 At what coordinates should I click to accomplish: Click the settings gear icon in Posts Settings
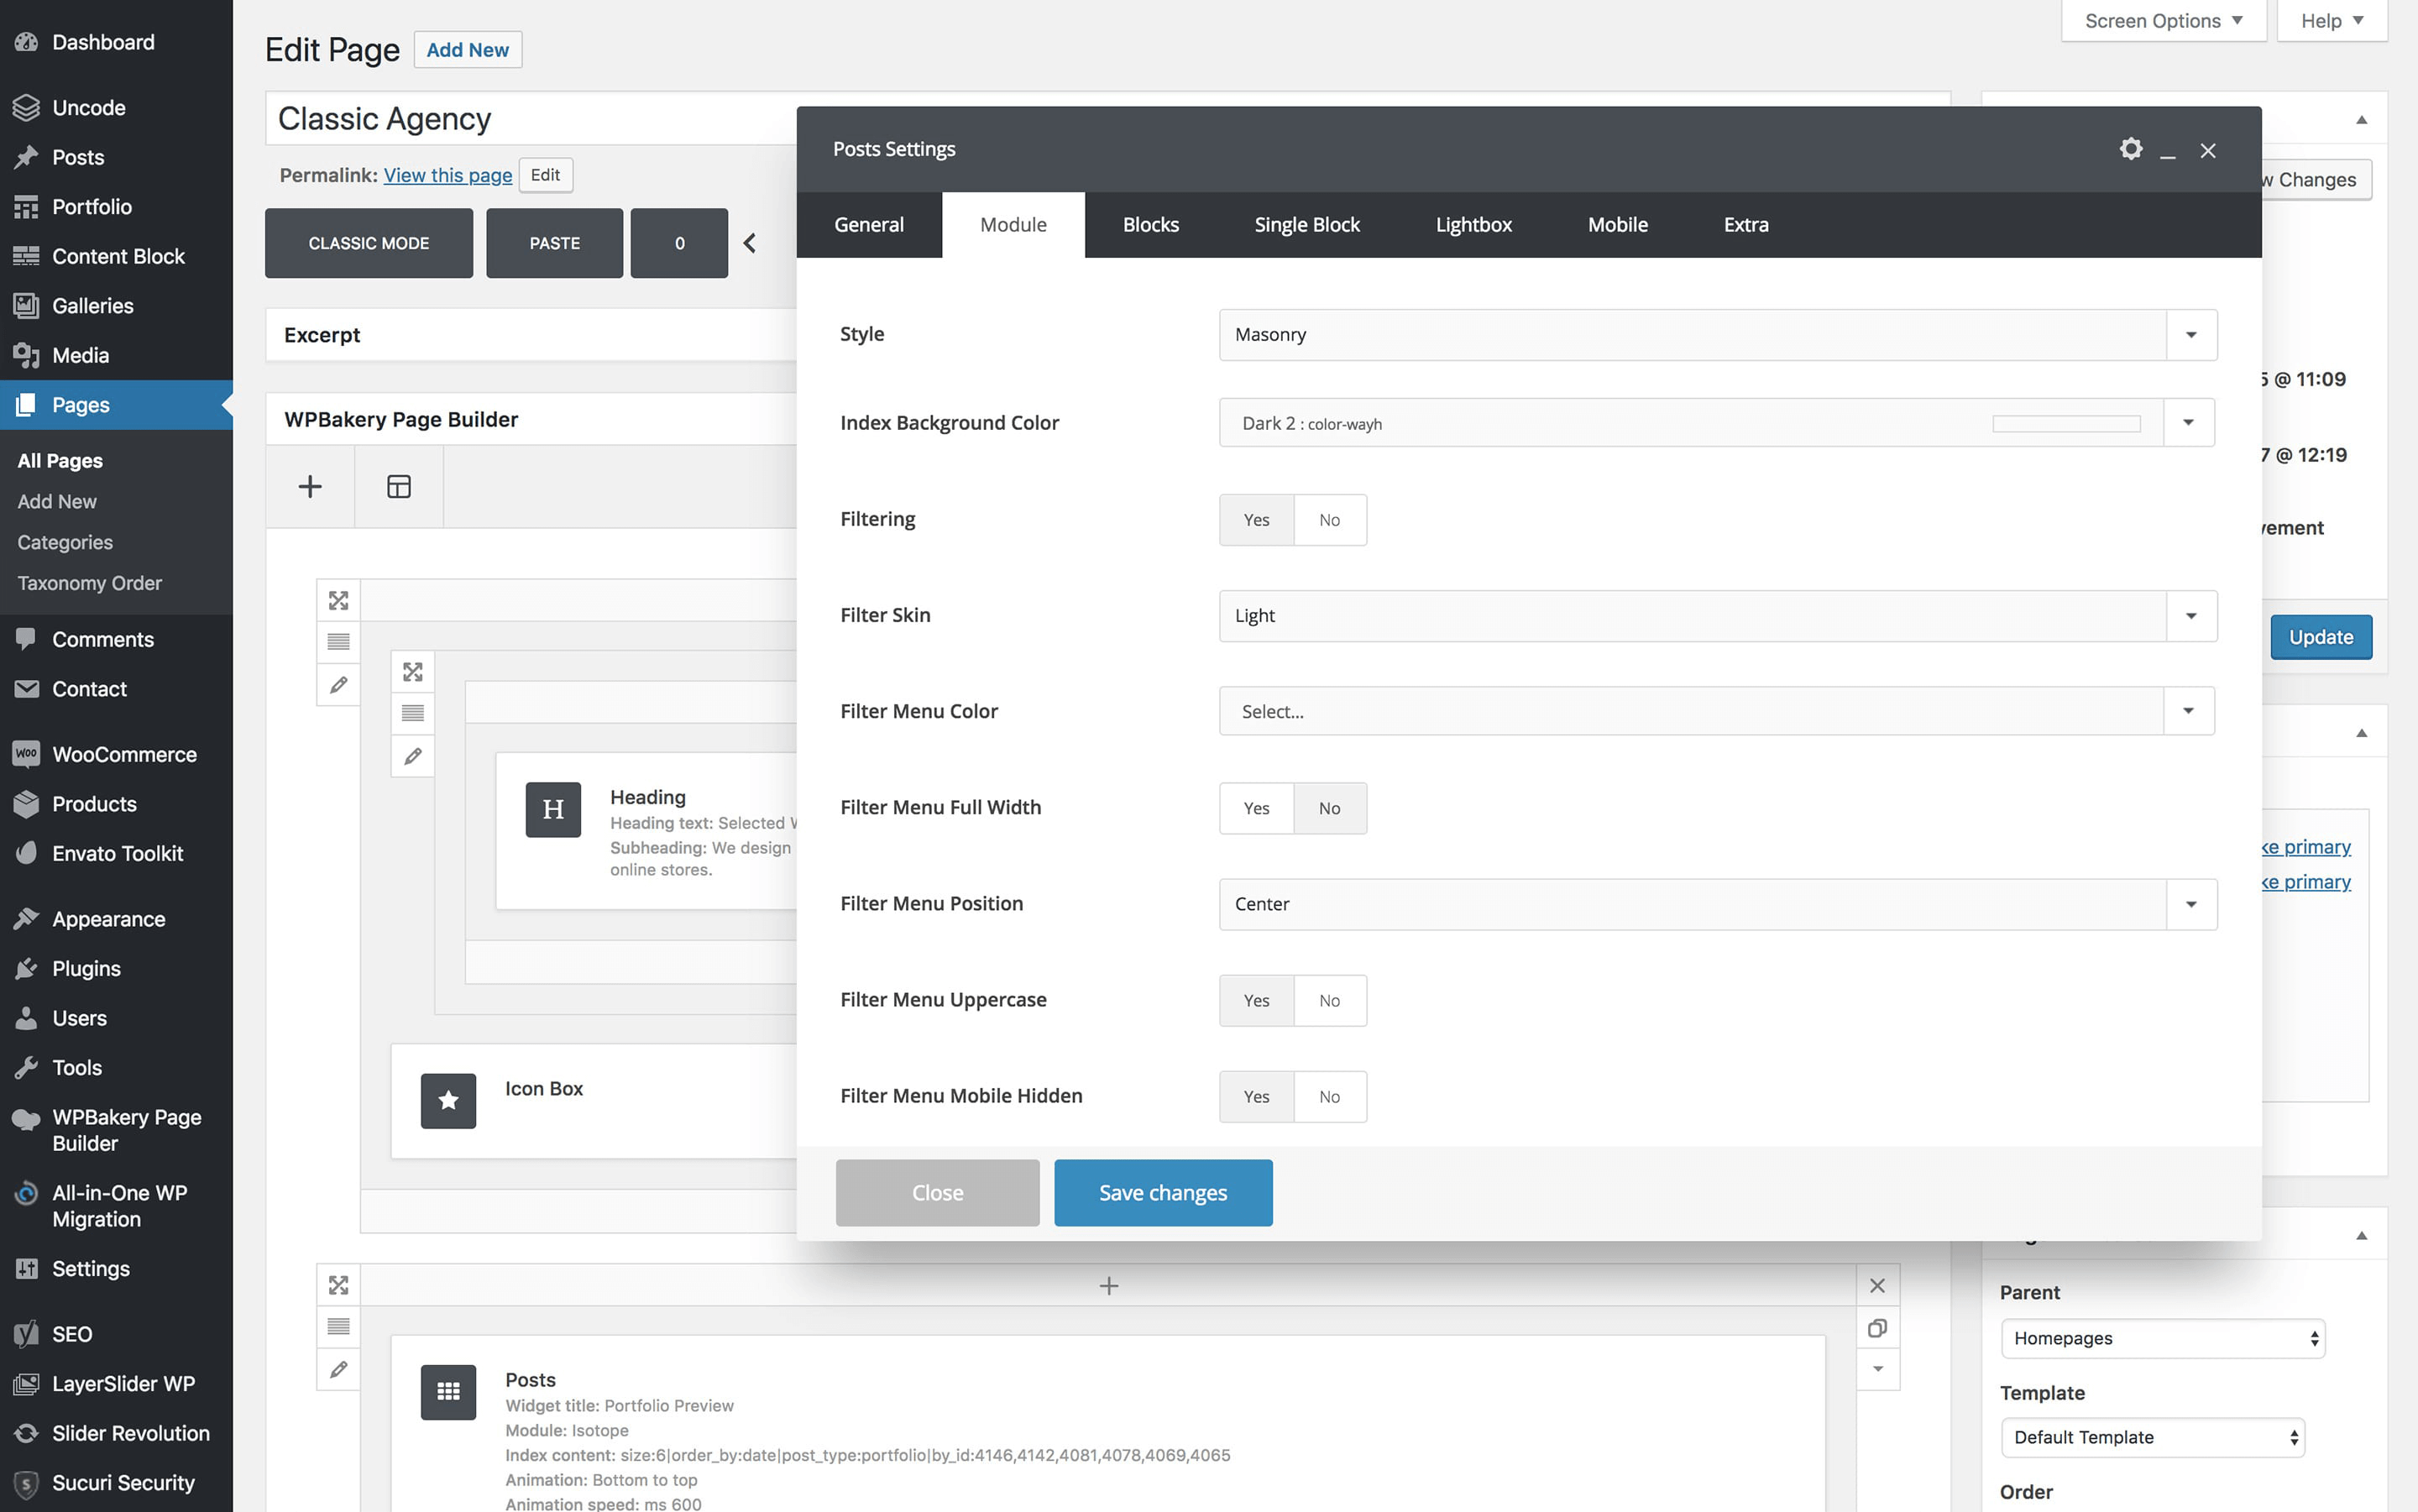pos(2131,148)
